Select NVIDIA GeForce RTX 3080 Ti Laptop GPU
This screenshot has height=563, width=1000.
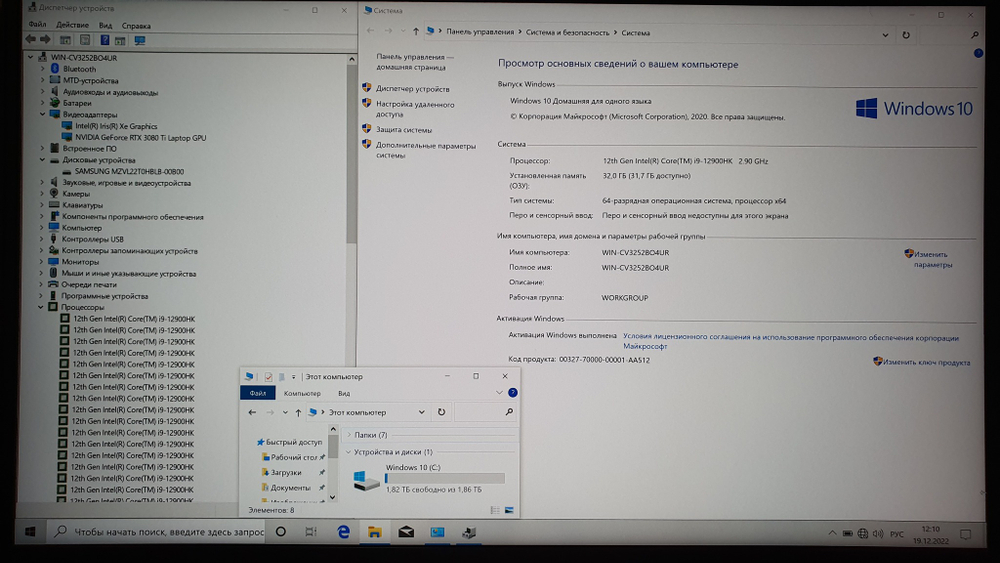click(x=140, y=137)
